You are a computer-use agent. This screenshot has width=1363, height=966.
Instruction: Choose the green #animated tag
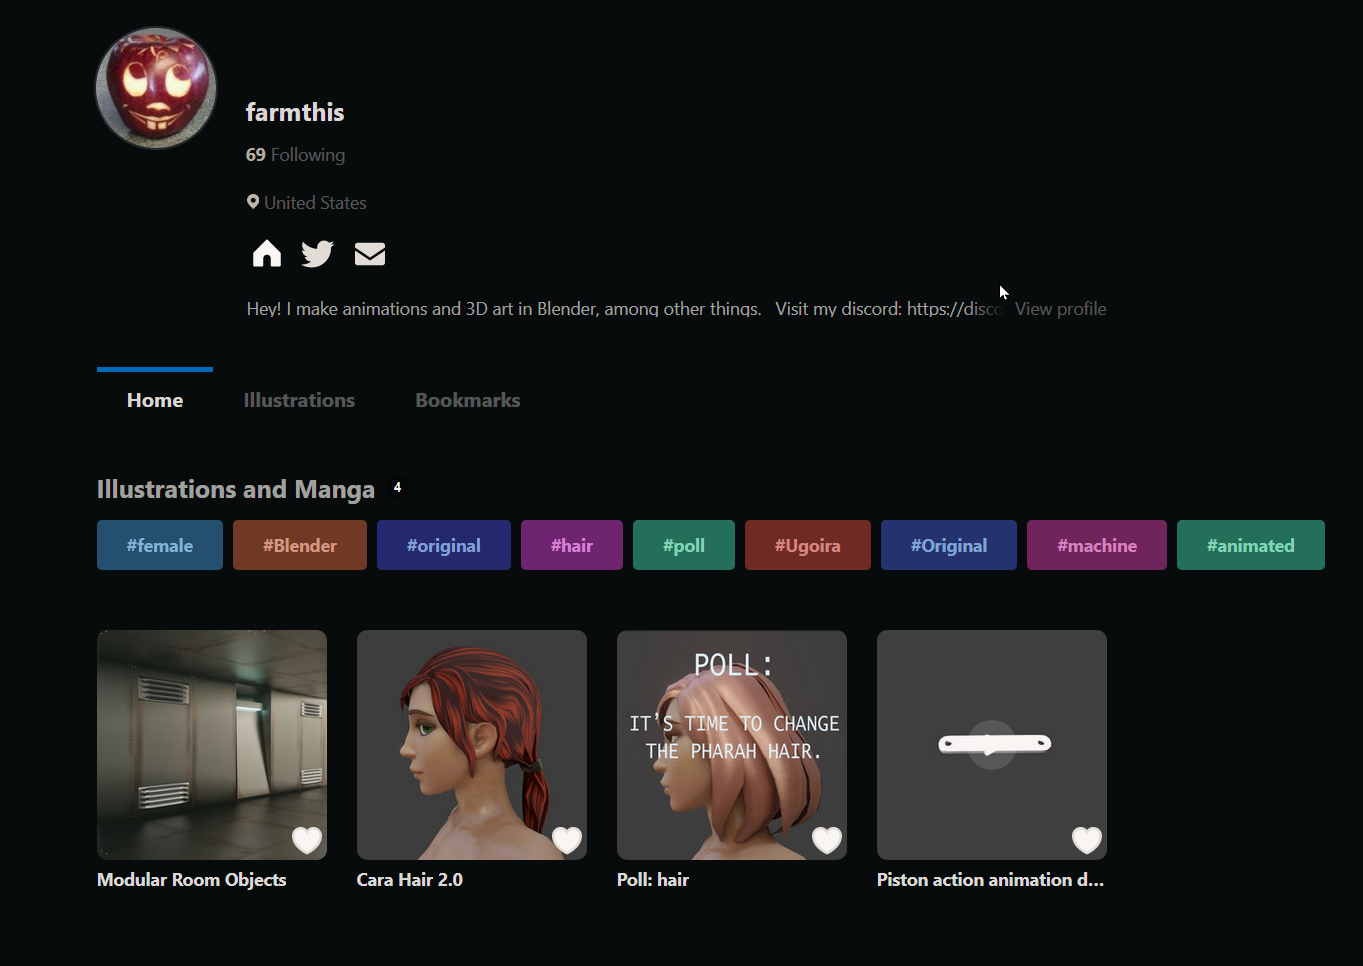click(x=1250, y=545)
